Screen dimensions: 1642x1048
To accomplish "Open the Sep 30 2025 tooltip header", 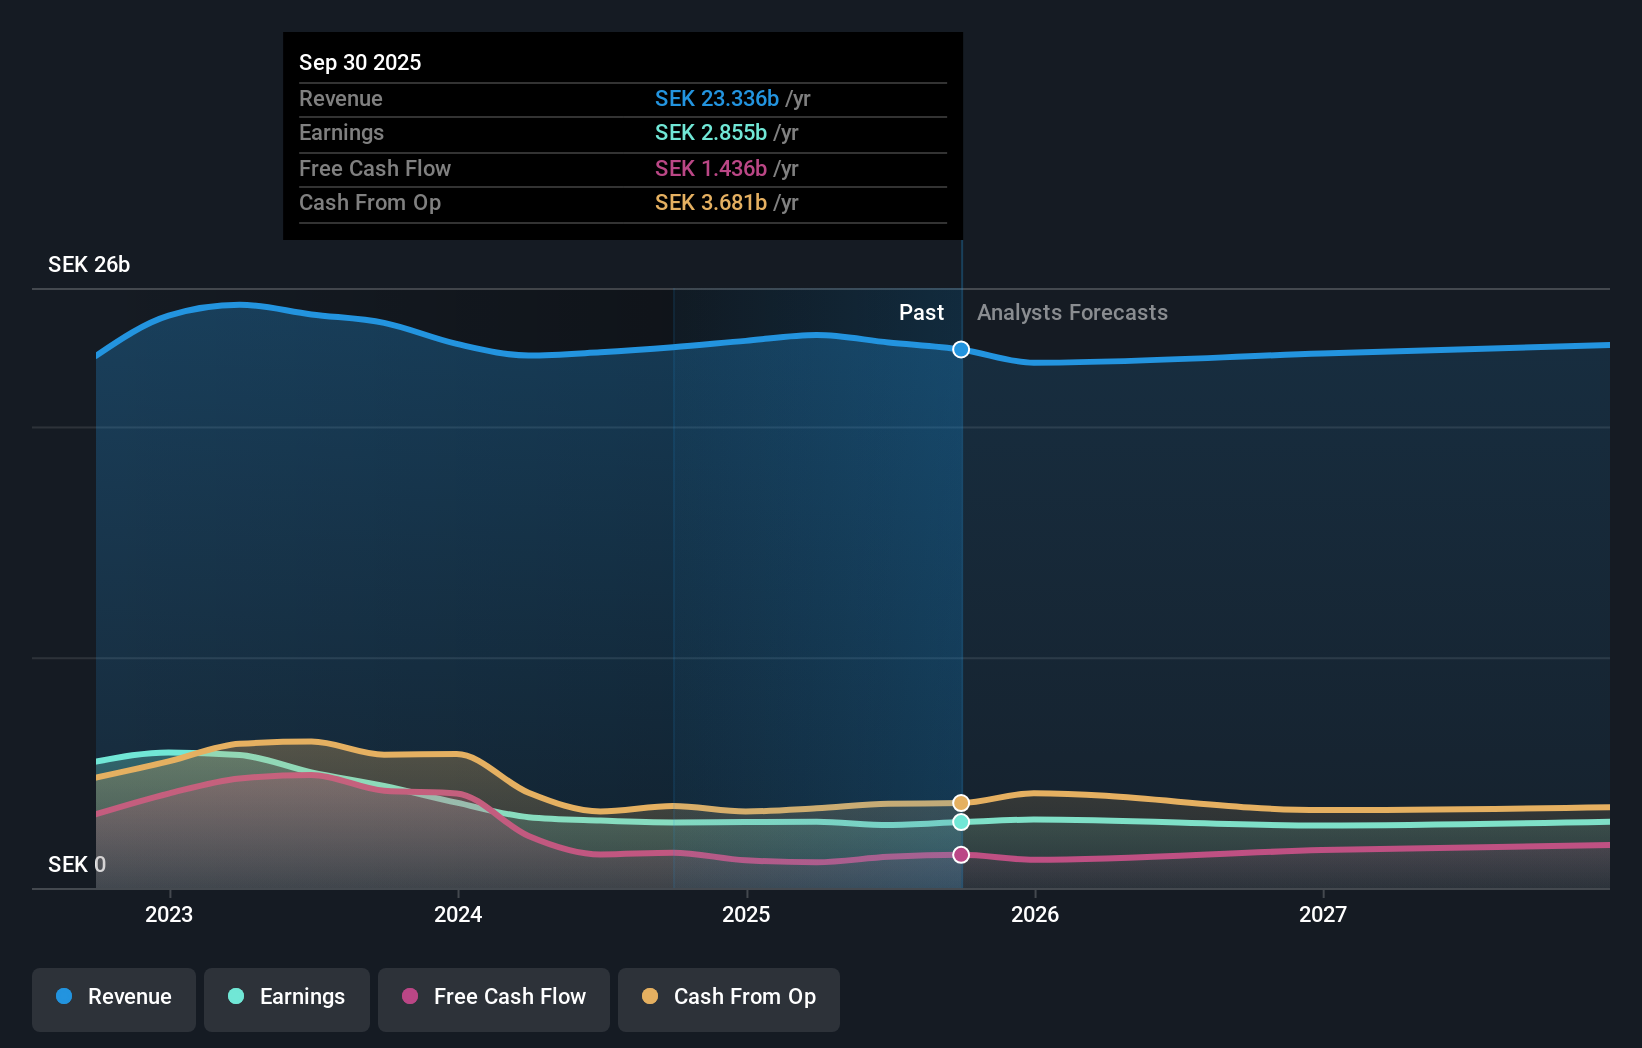I will point(360,62).
